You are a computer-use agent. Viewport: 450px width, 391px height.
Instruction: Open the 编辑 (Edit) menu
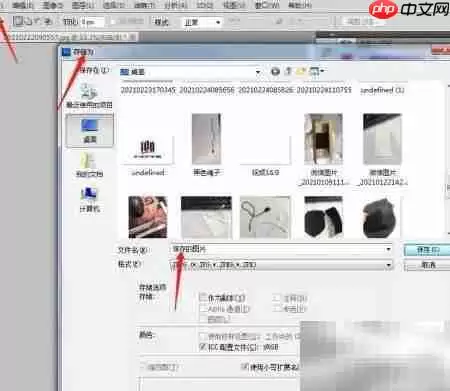[x=23, y=5]
